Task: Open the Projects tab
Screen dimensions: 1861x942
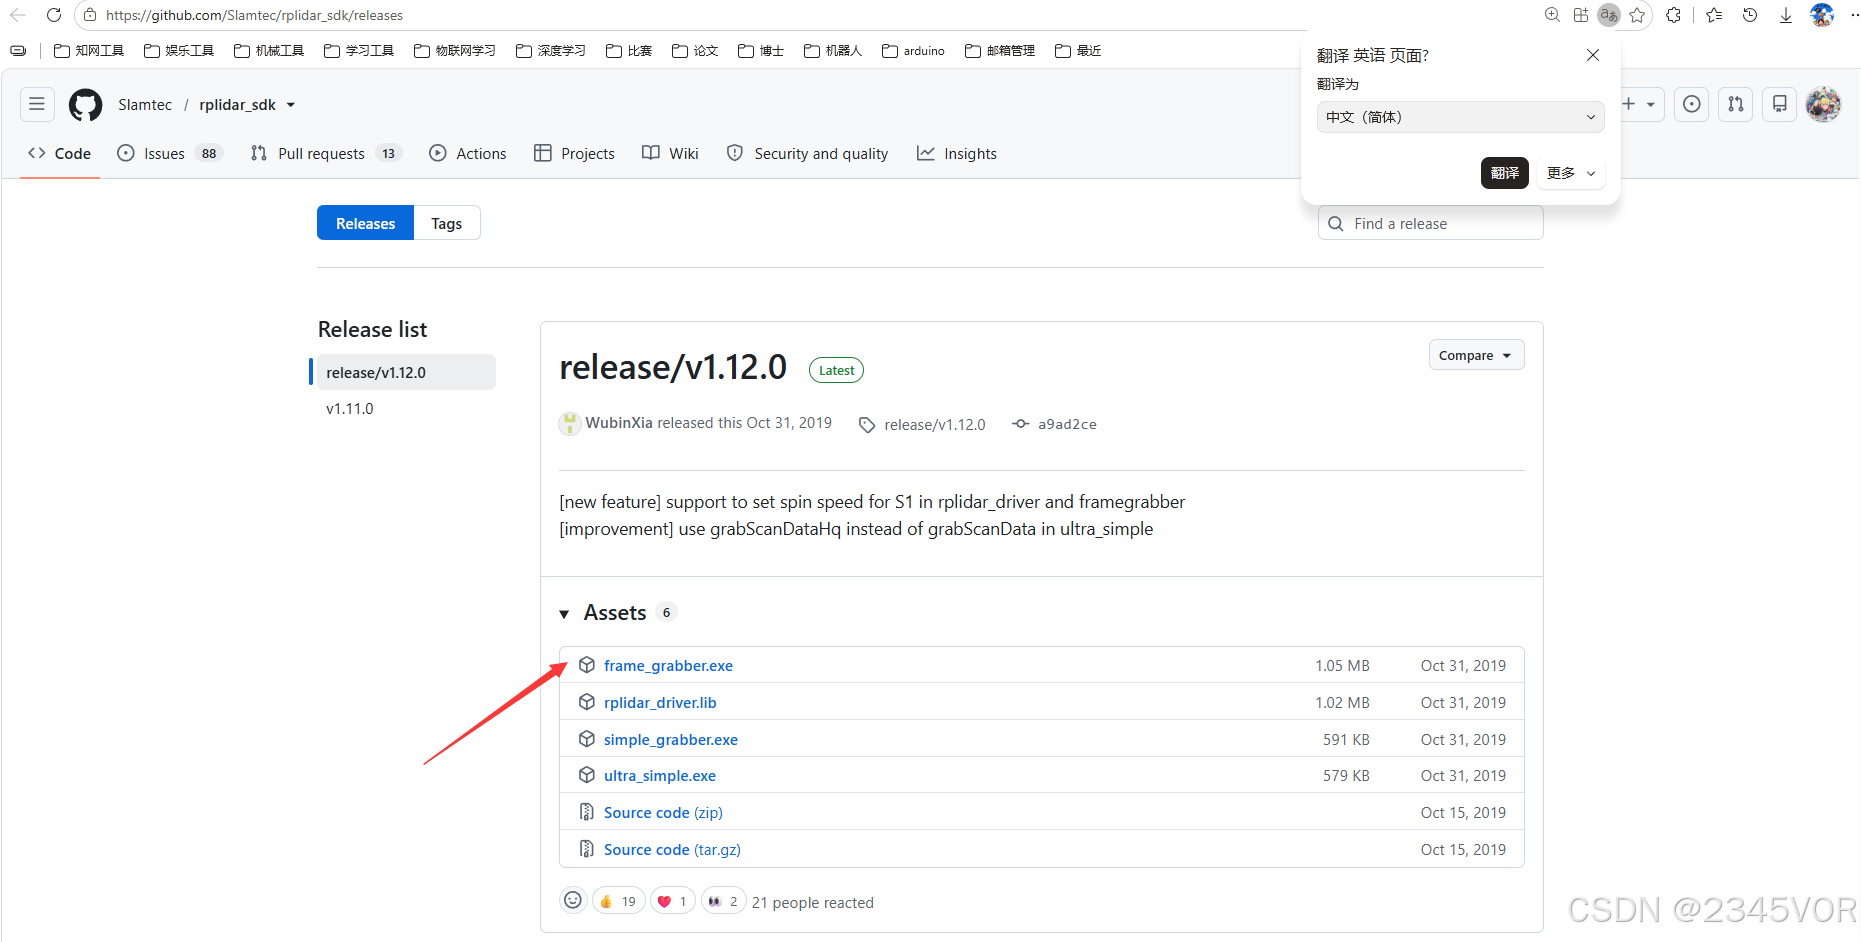Action: click(575, 153)
